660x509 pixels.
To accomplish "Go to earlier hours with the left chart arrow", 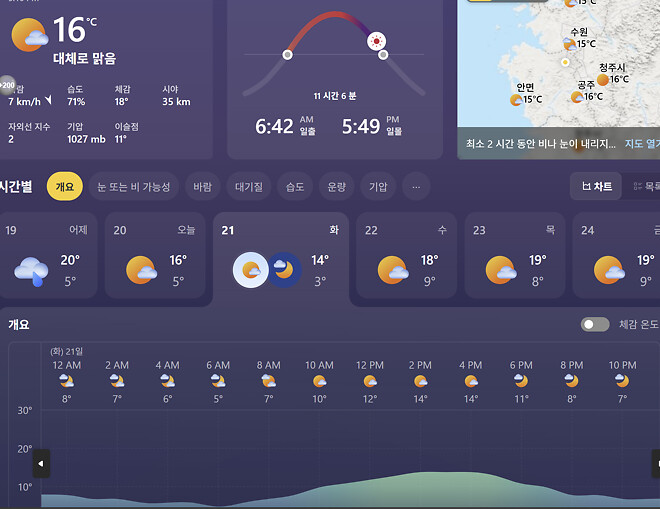I will [41, 464].
